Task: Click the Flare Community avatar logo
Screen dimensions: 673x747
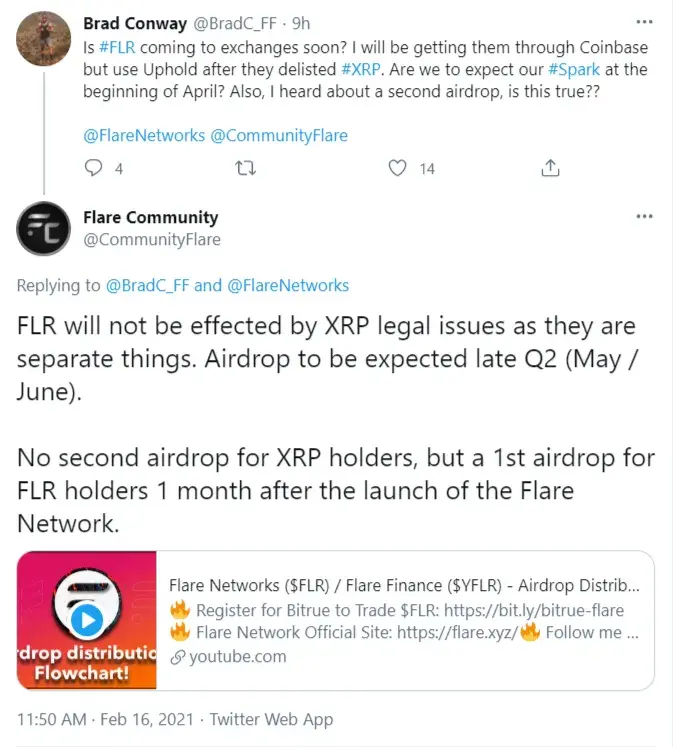Action: tap(44, 229)
